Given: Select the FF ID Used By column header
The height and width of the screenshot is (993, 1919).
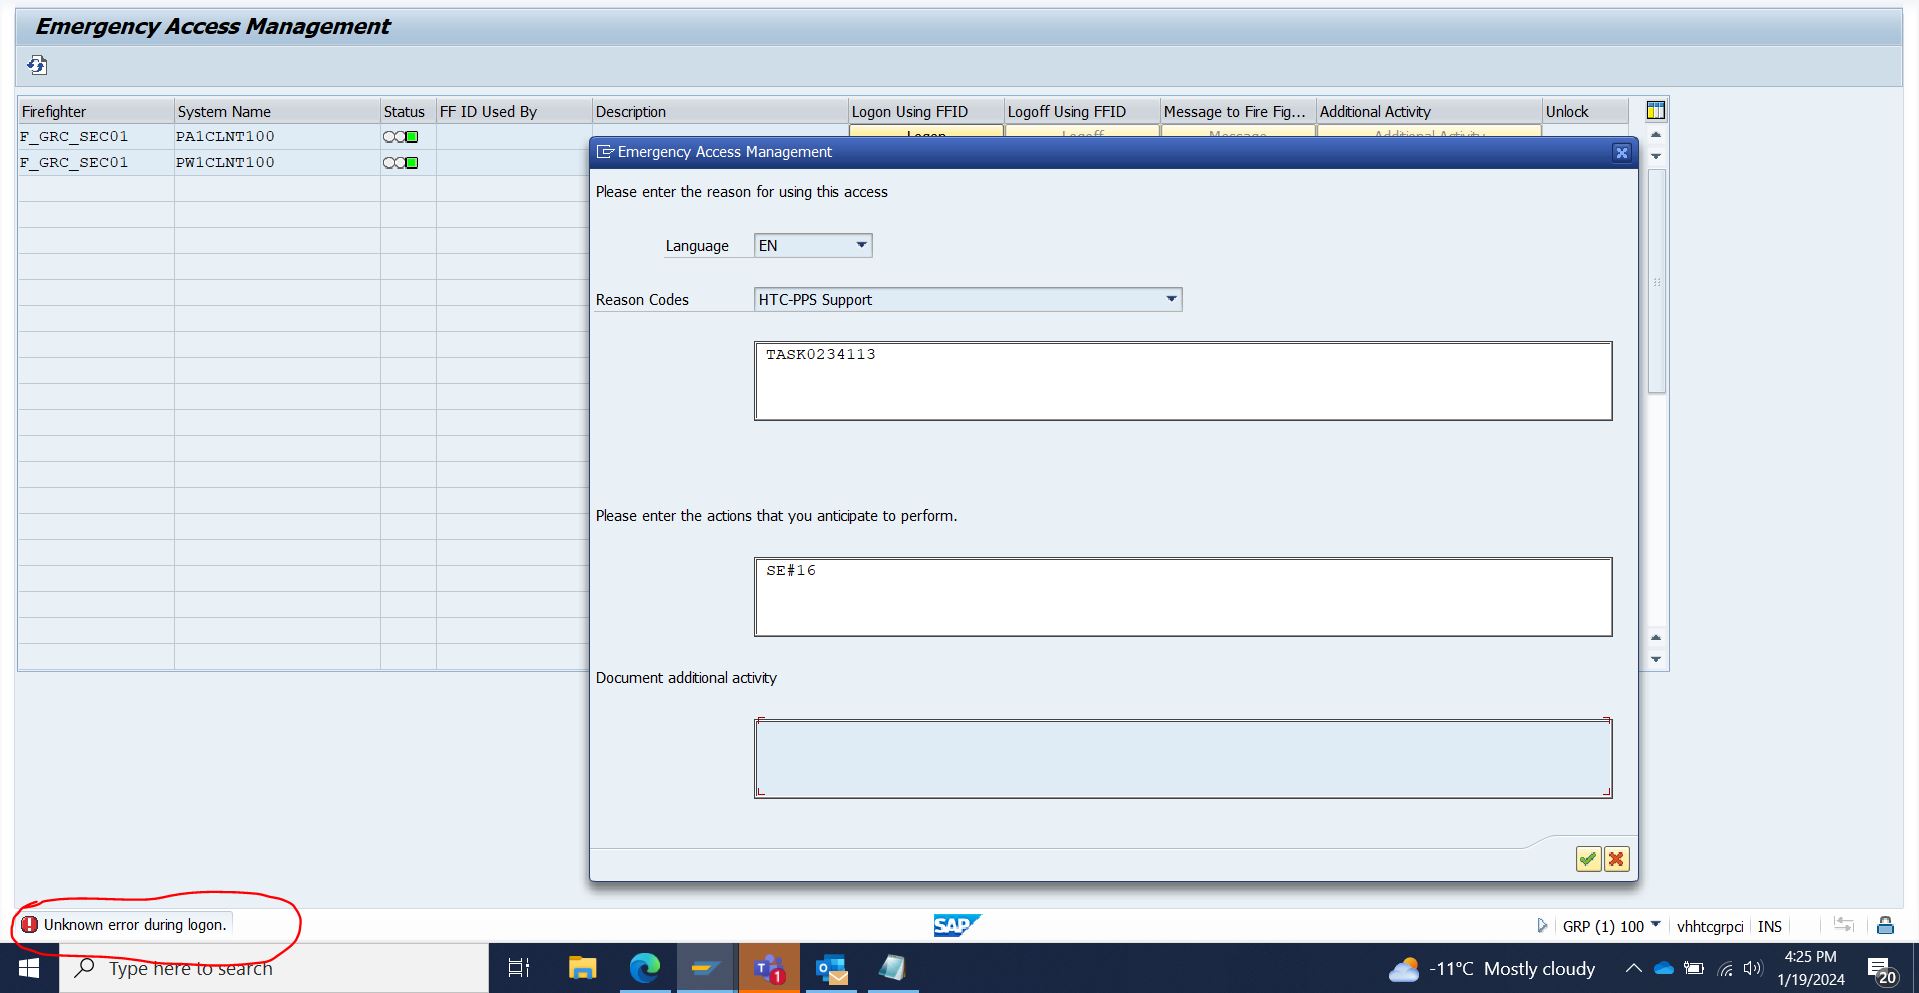Looking at the screenshot, I should 514,111.
